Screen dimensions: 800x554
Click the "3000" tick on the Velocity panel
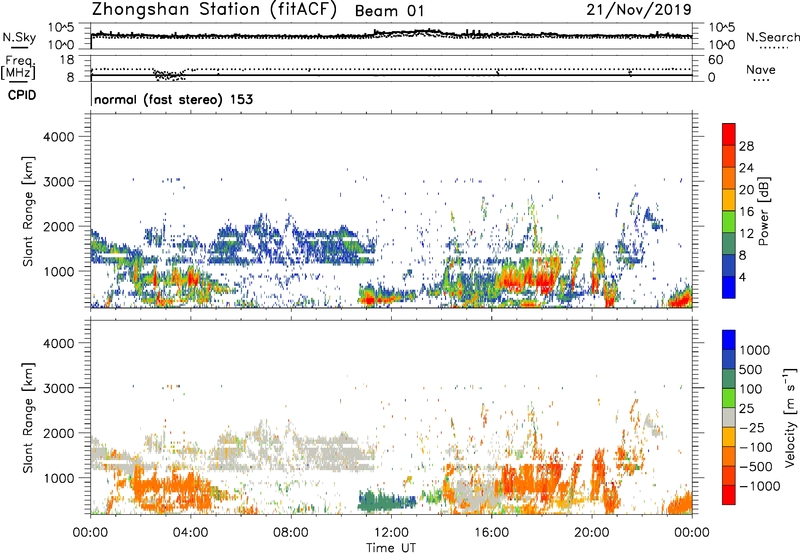[x=59, y=388]
